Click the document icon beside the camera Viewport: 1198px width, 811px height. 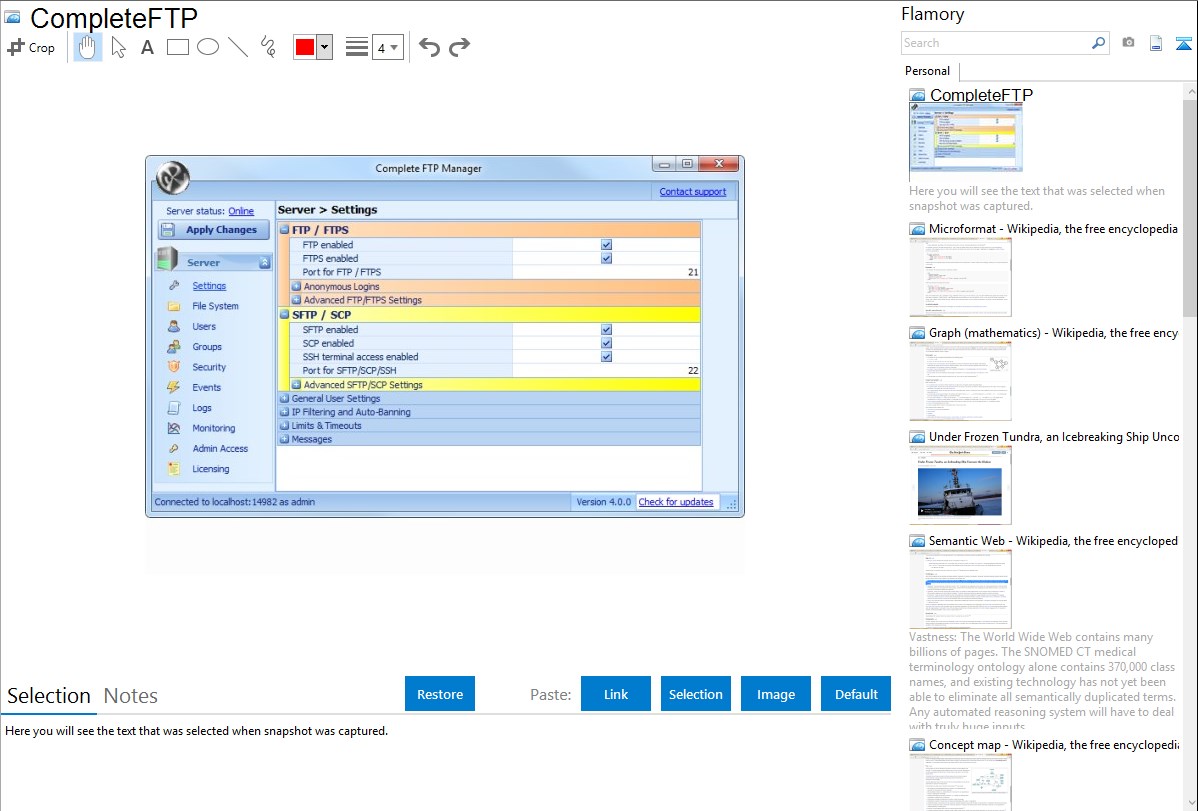(1156, 43)
